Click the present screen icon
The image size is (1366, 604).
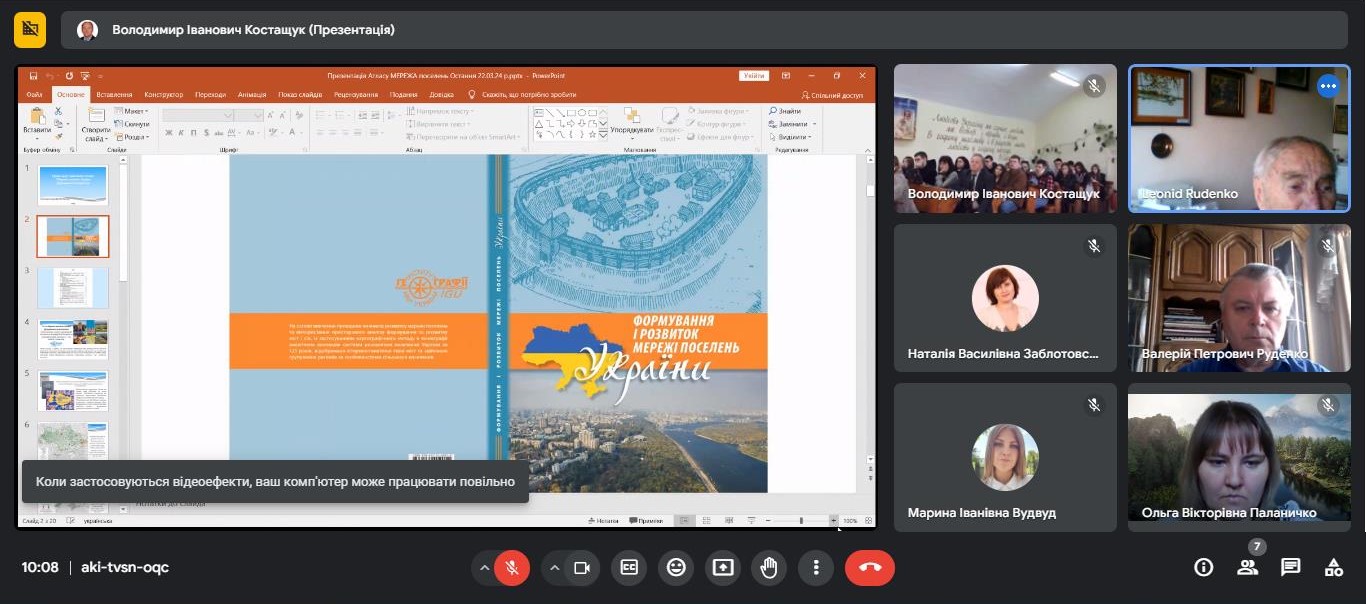(723, 568)
